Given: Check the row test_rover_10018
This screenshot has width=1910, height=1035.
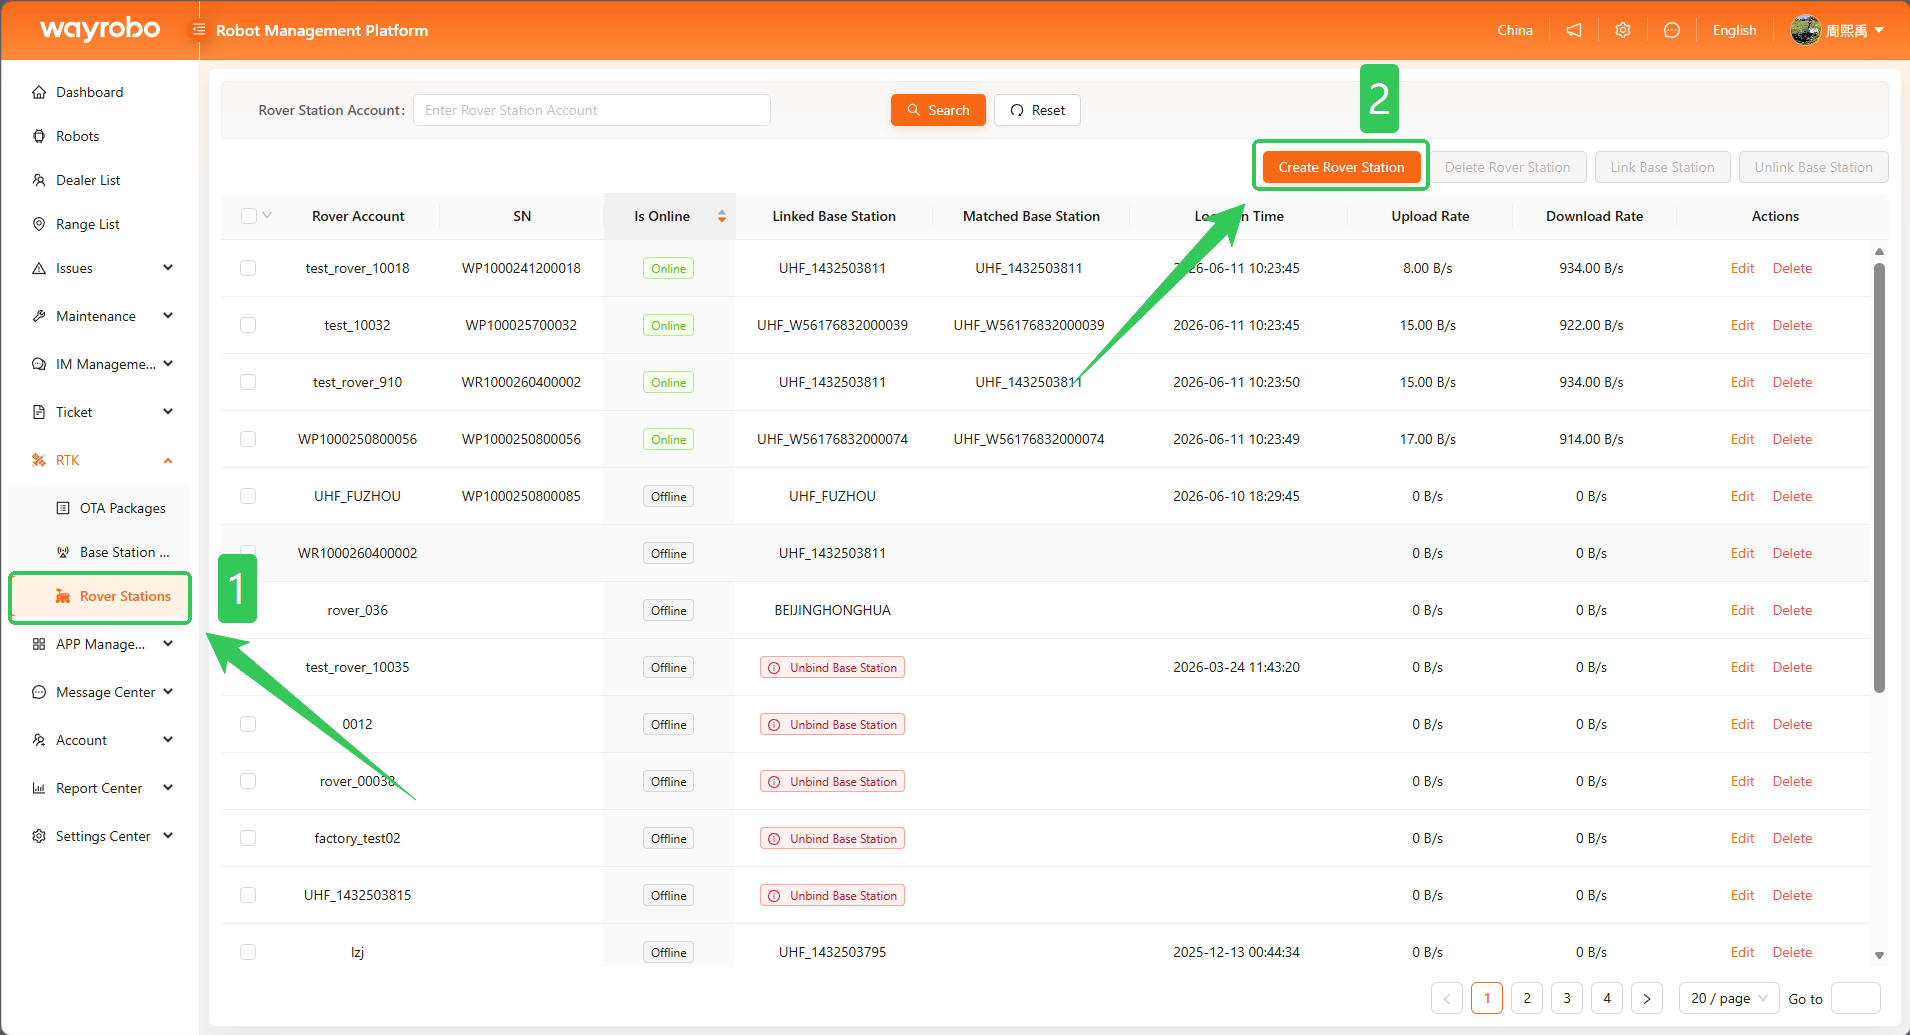Looking at the screenshot, I should pyautogui.click(x=248, y=268).
